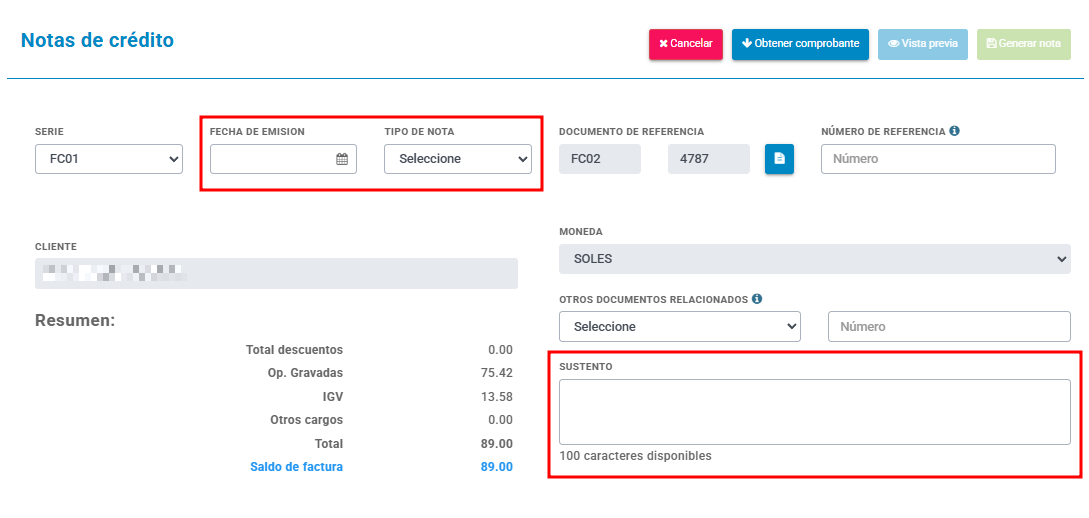Expand the Tipo de nota dropdown
1089x518 pixels.
pos(458,159)
